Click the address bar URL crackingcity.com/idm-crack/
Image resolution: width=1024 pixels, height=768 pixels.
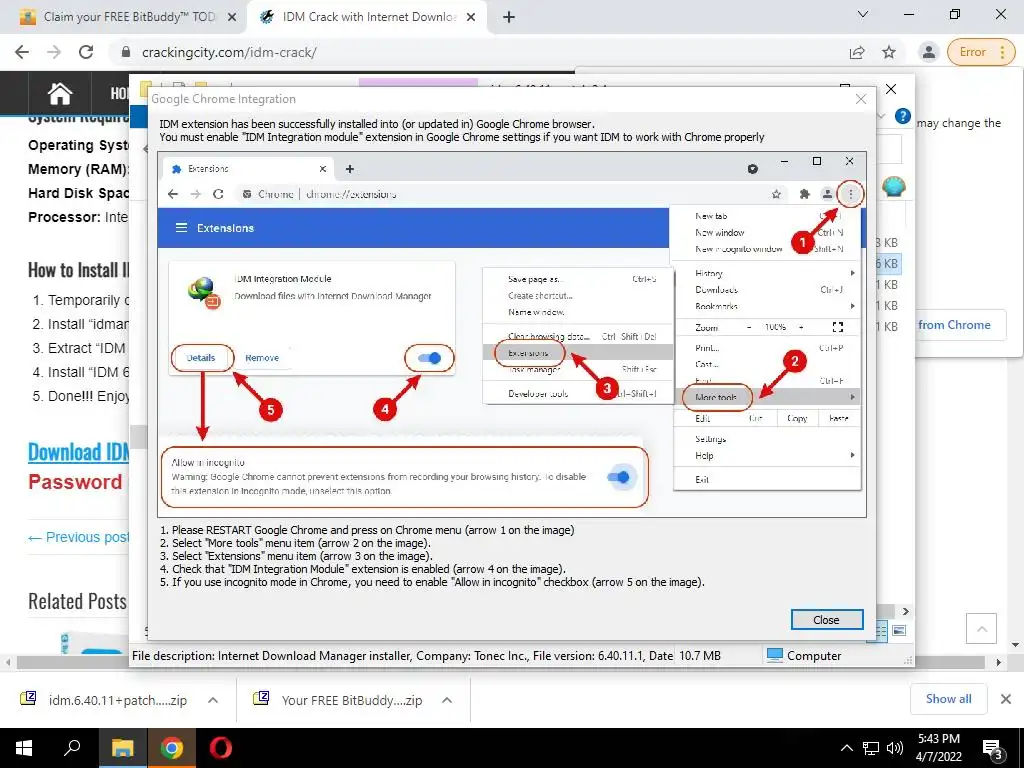click(x=229, y=52)
